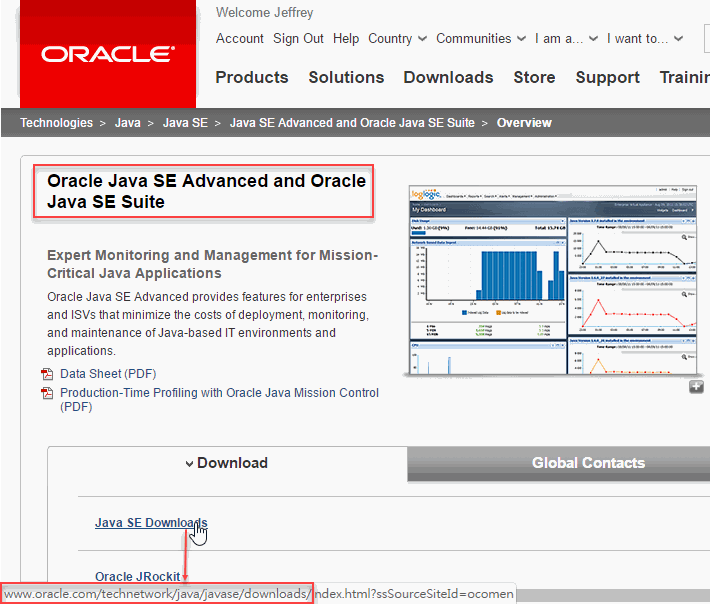Click the page title heading text
The width and height of the screenshot is (710, 604).
pos(206,191)
